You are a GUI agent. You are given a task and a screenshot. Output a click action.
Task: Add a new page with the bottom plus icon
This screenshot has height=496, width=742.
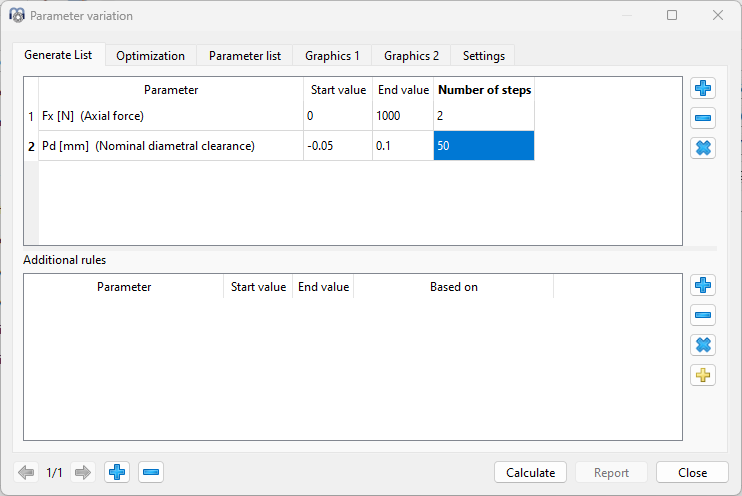coord(117,472)
